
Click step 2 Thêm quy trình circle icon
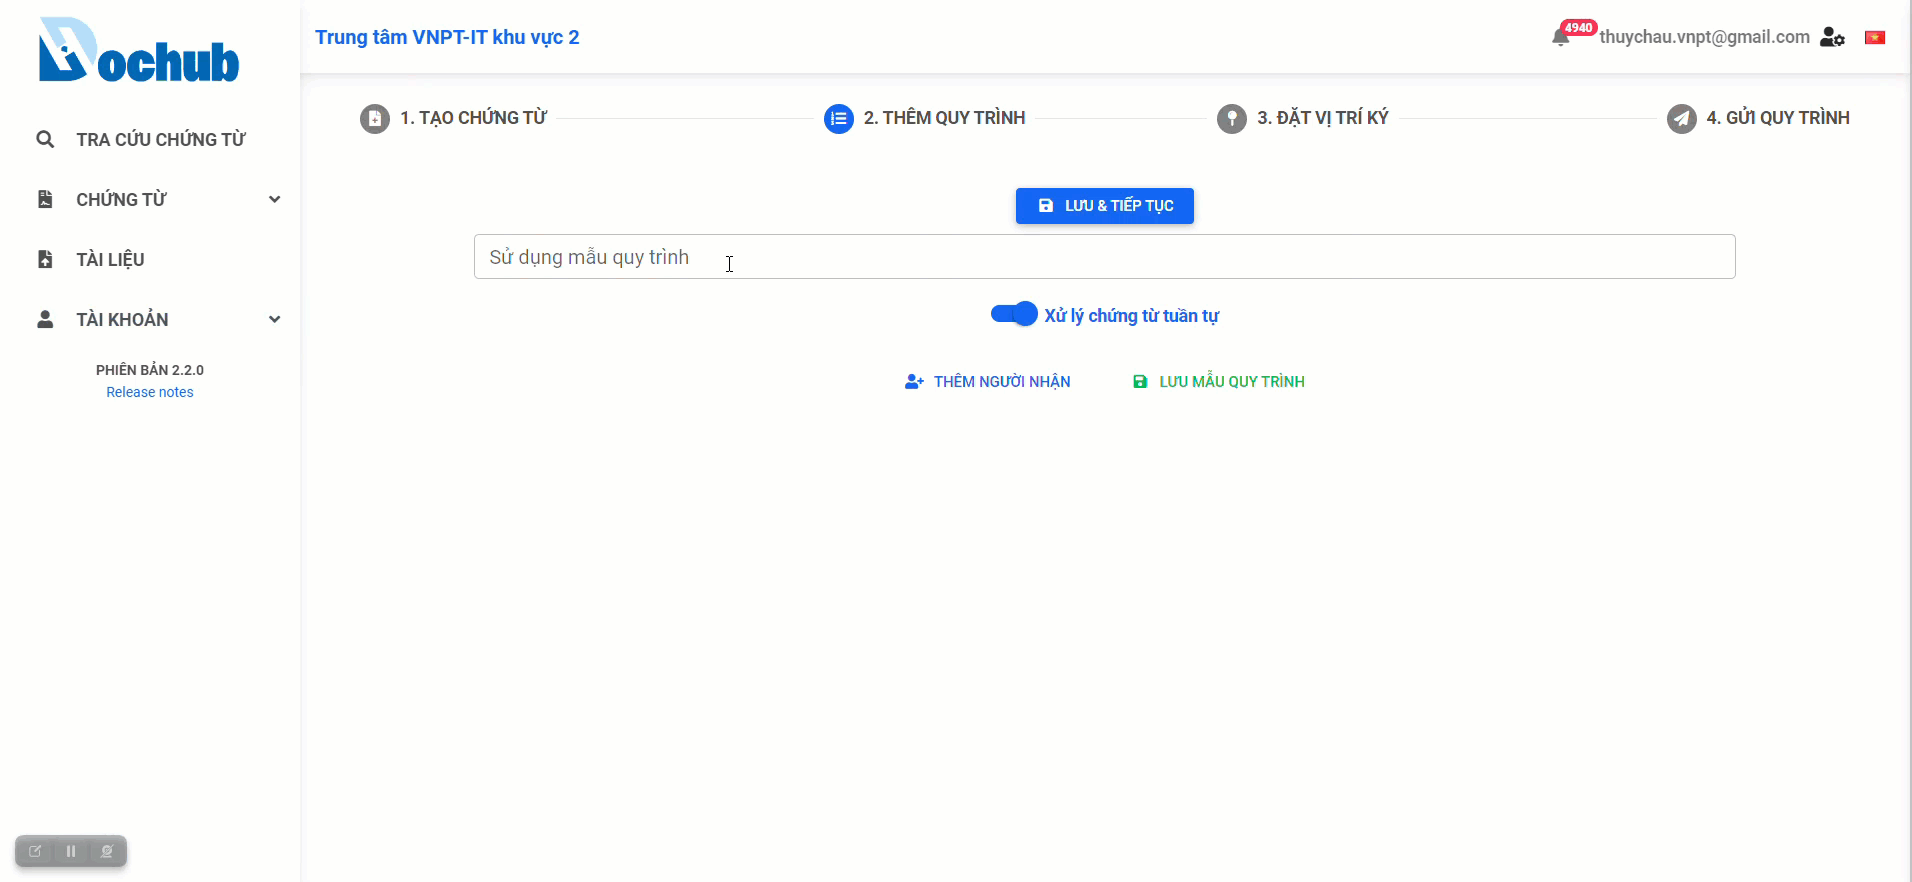pos(839,118)
